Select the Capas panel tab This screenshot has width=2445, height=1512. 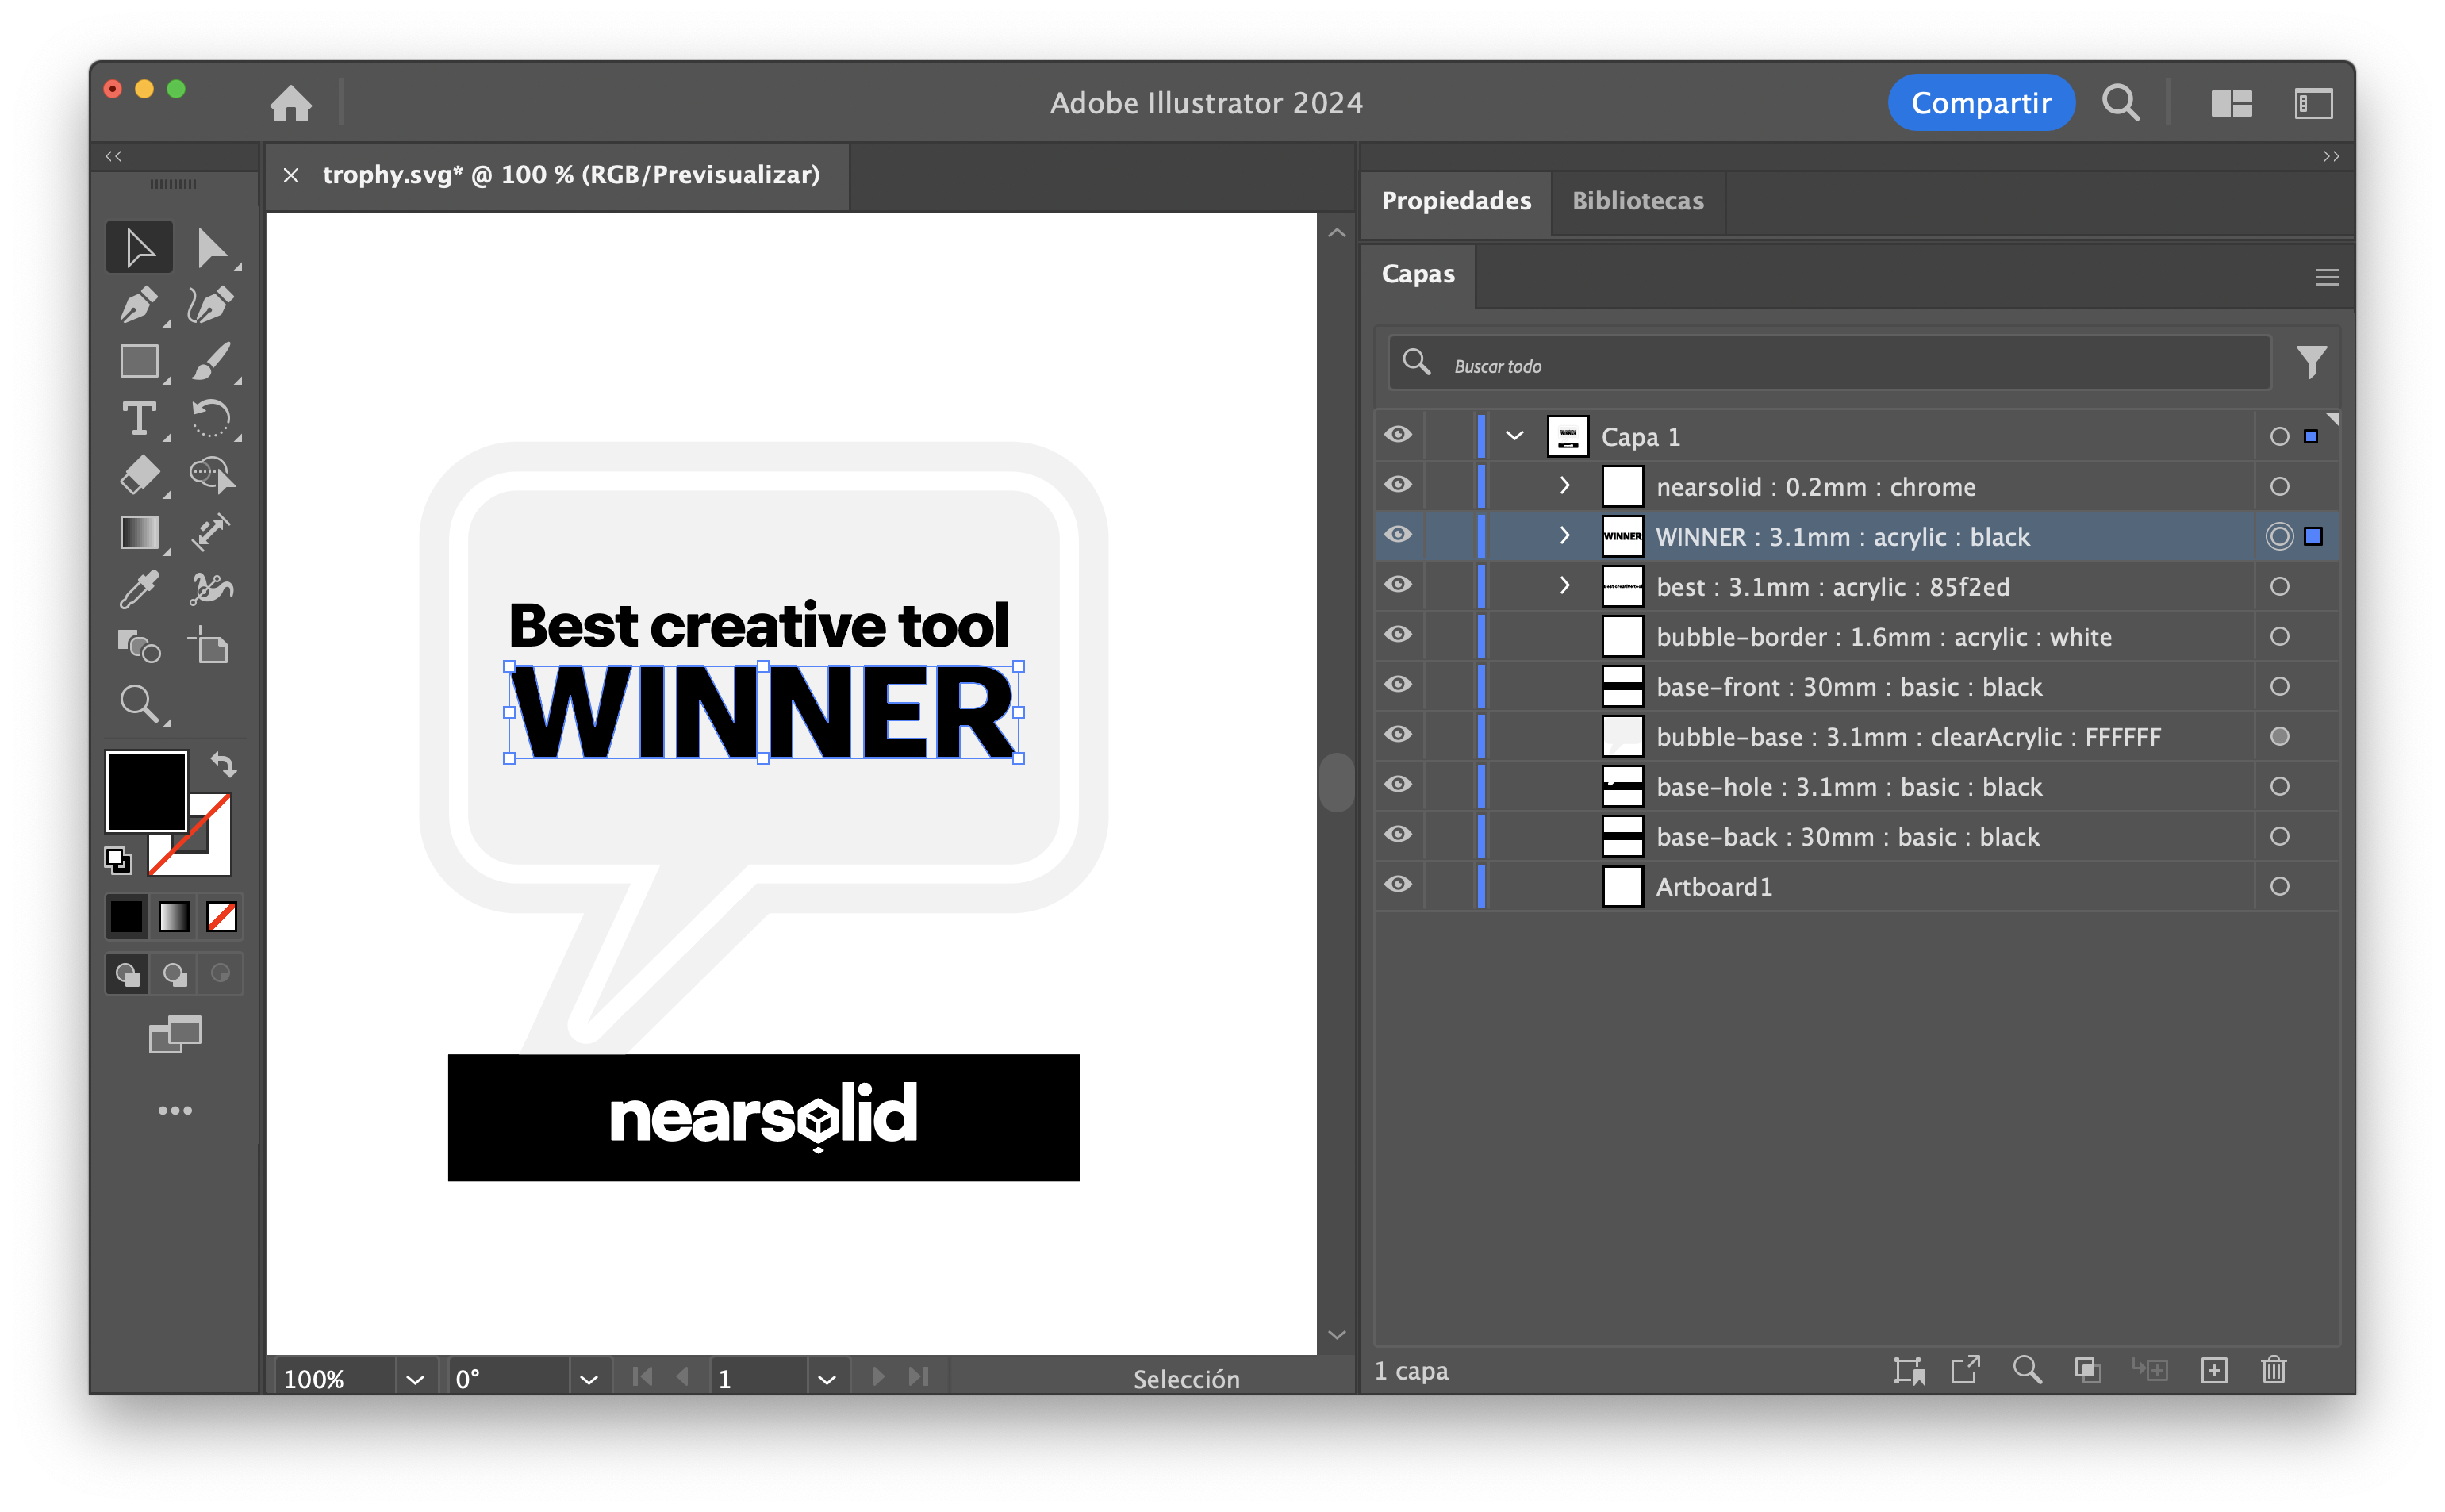(x=1418, y=274)
